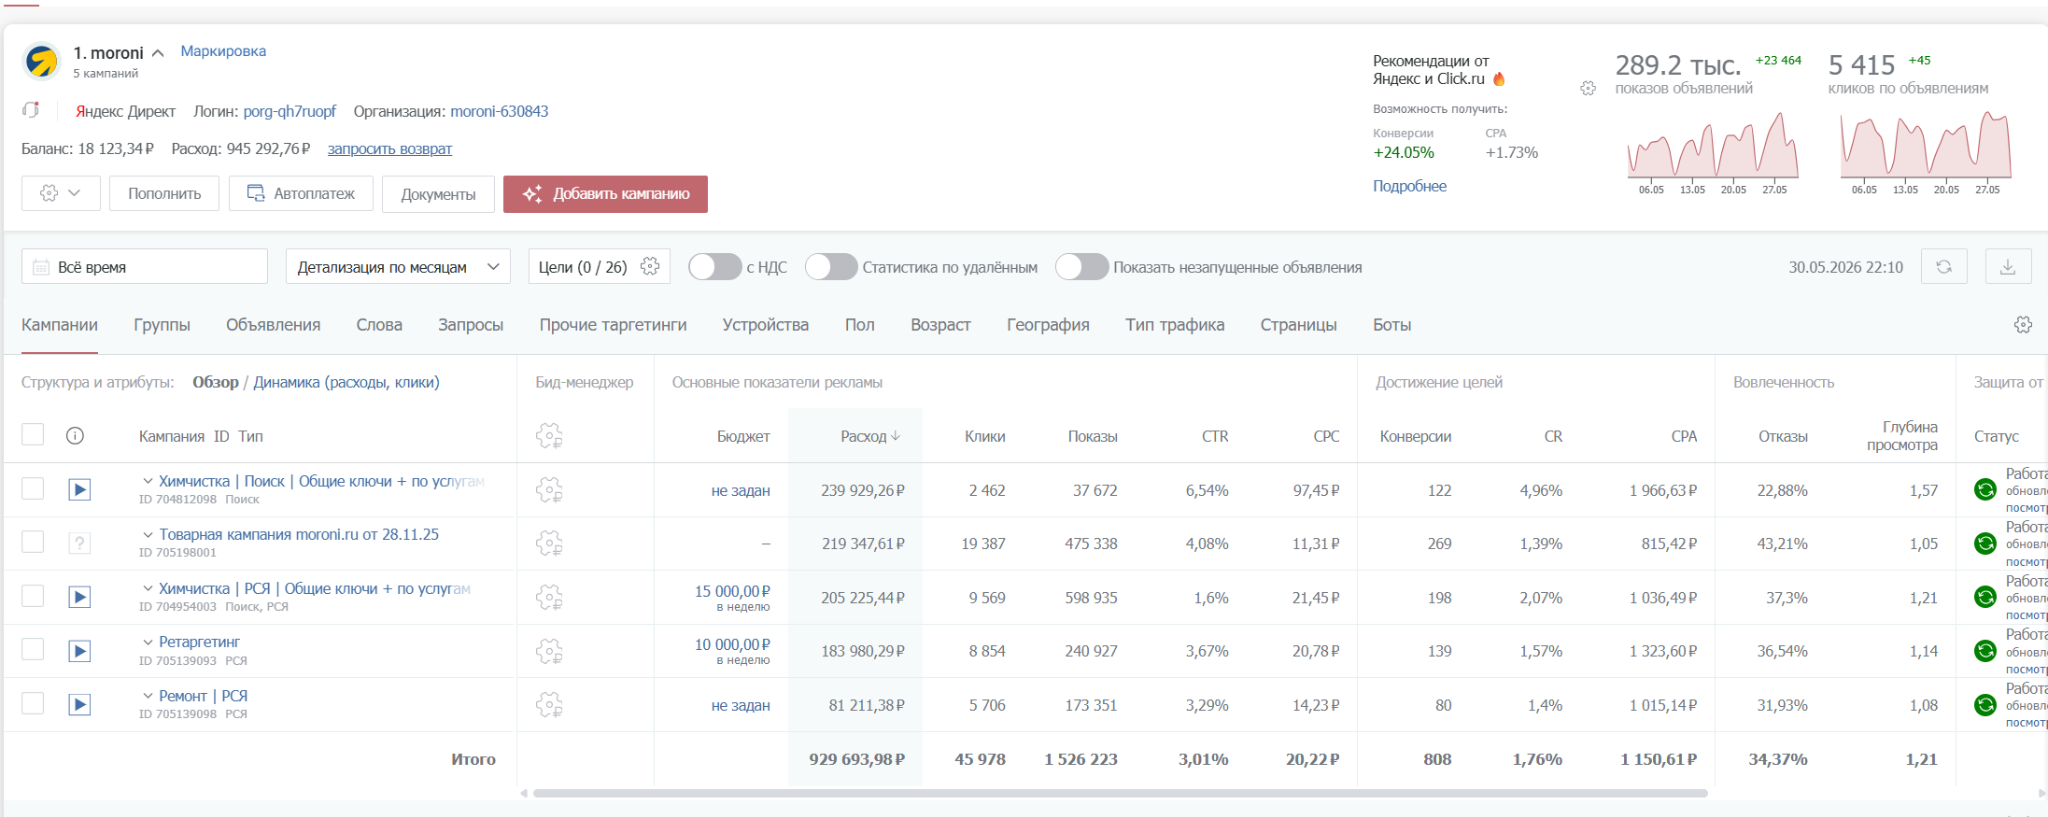Viewport: 2048px width, 817px height.
Task: Click the moroni account logo avatar
Action: (42, 61)
